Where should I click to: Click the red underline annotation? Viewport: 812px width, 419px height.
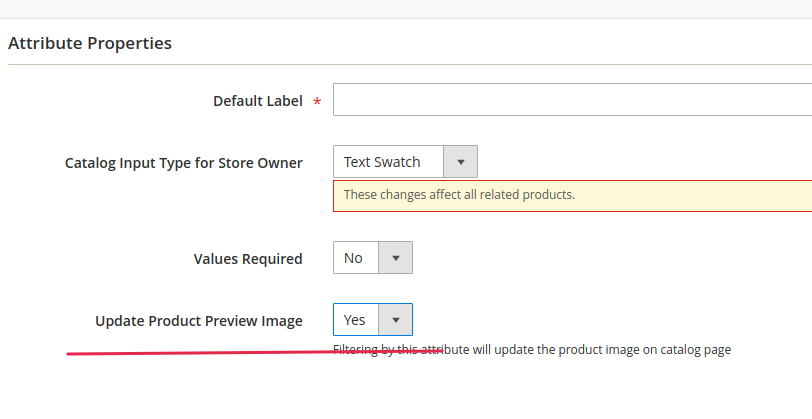point(254,353)
